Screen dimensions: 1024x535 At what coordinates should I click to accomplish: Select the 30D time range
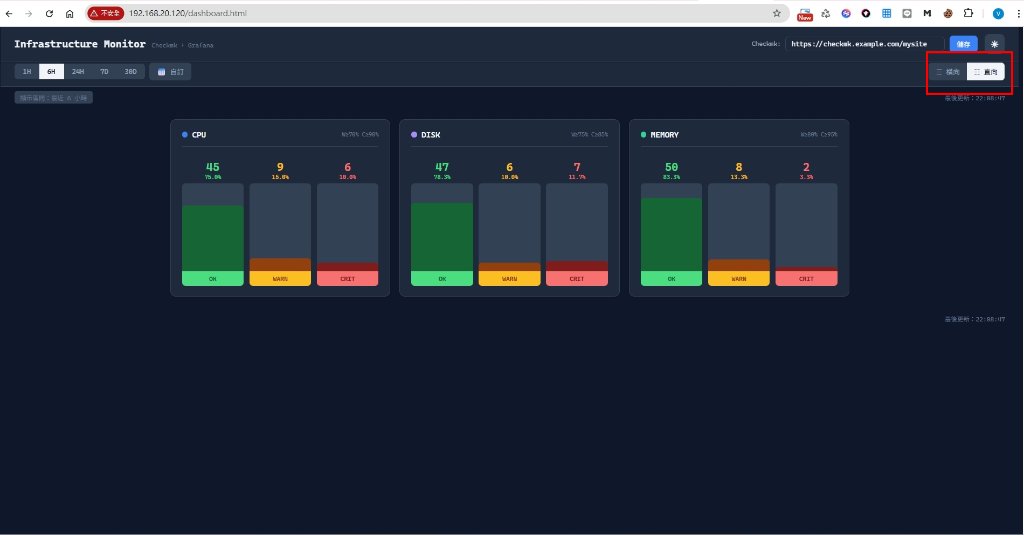[131, 72]
